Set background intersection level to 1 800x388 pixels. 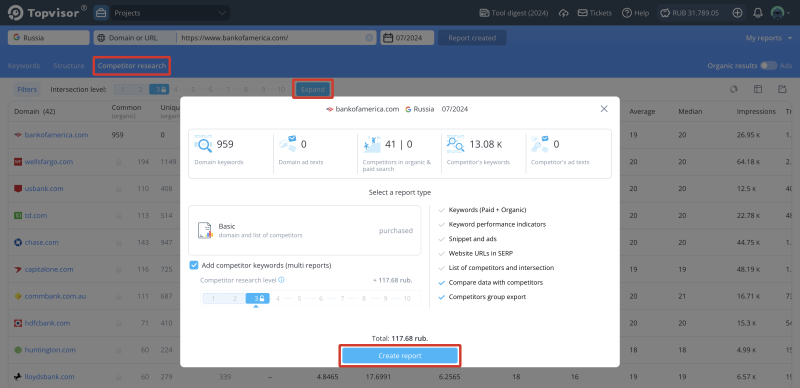point(122,89)
